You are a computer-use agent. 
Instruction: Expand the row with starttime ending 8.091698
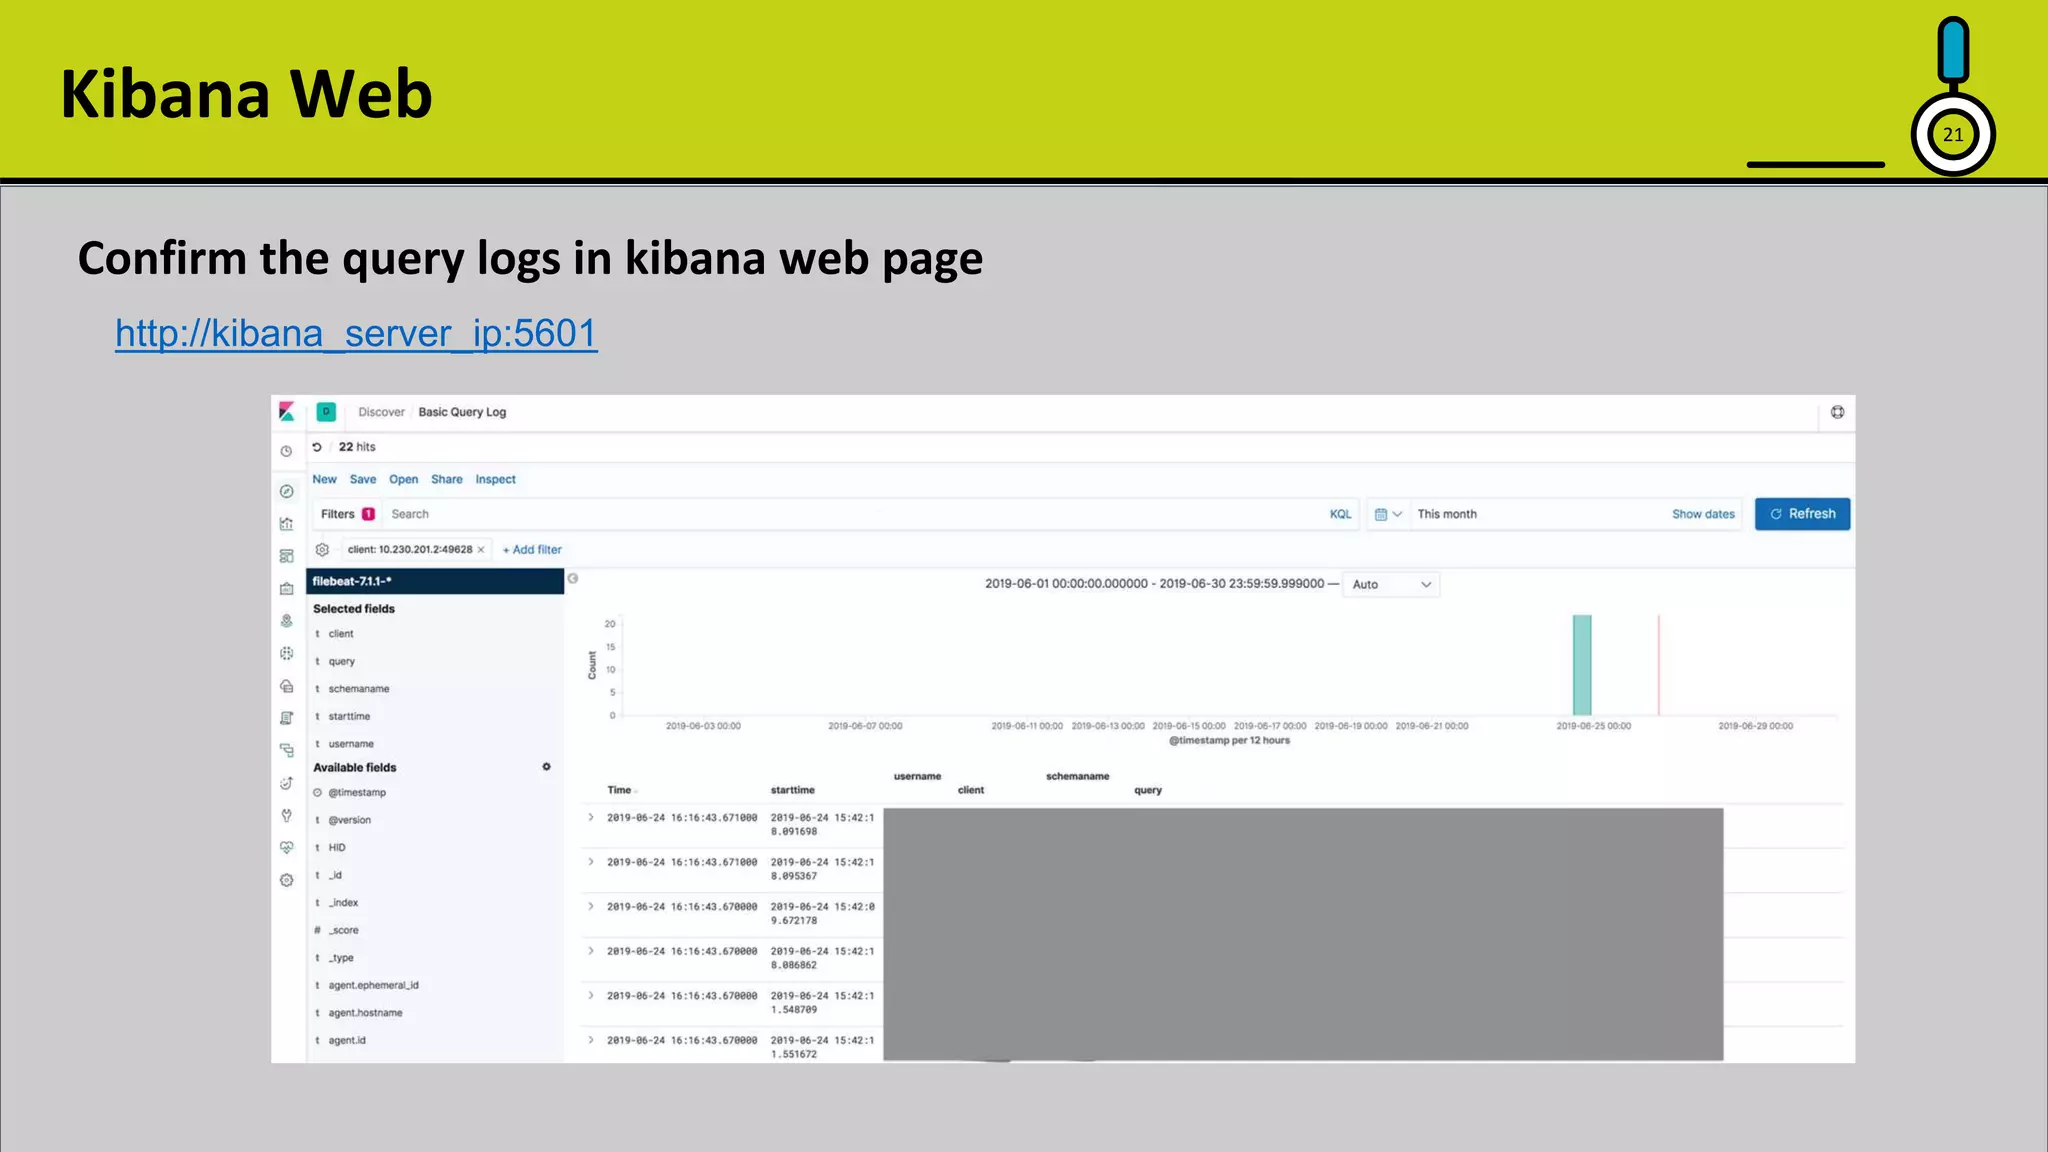pyautogui.click(x=591, y=817)
